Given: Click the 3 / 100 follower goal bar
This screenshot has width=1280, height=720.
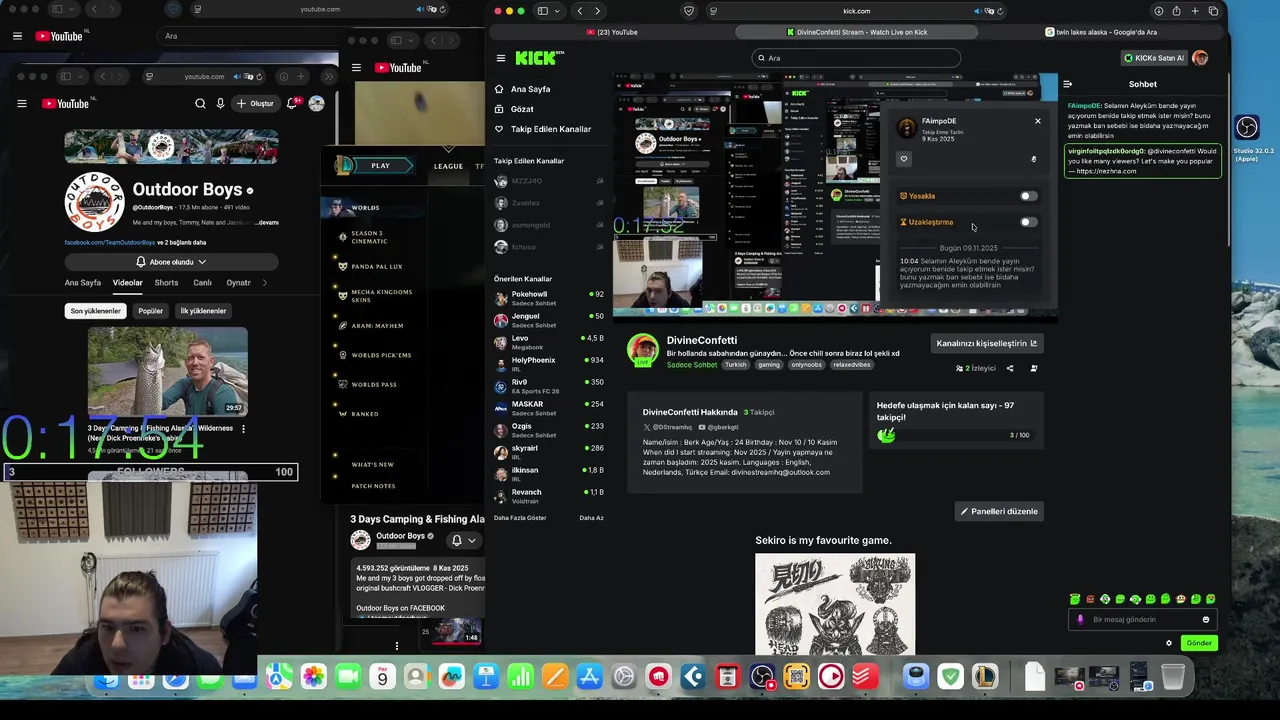Looking at the screenshot, I should coord(954,435).
